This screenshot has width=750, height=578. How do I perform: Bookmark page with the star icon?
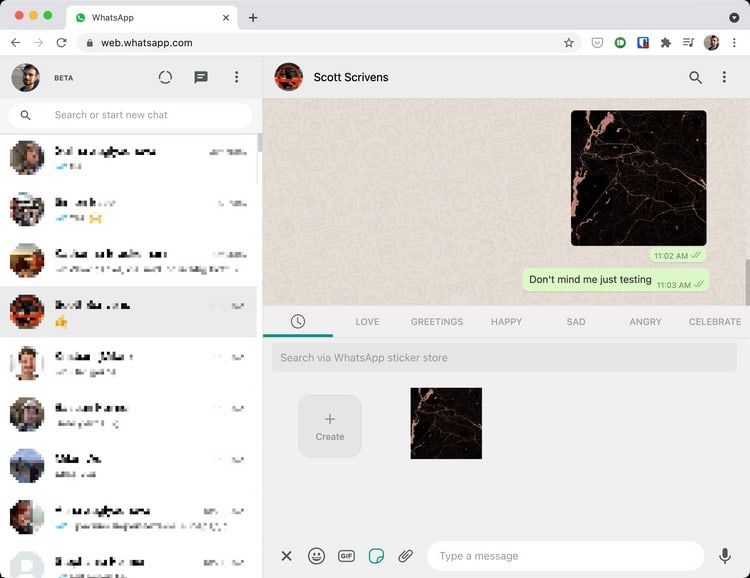(x=569, y=43)
